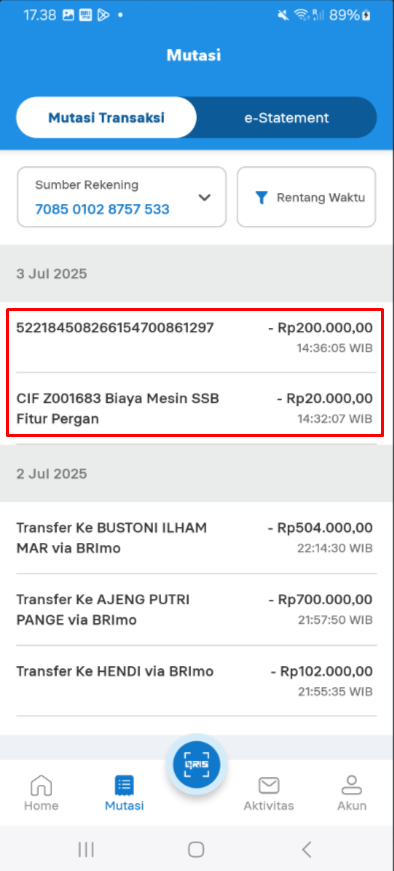Viewport: 394px width, 871px height.
Task: View Transfer Ke BUSTONI ILHAM MAR entry
Action: [x=194, y=538]
